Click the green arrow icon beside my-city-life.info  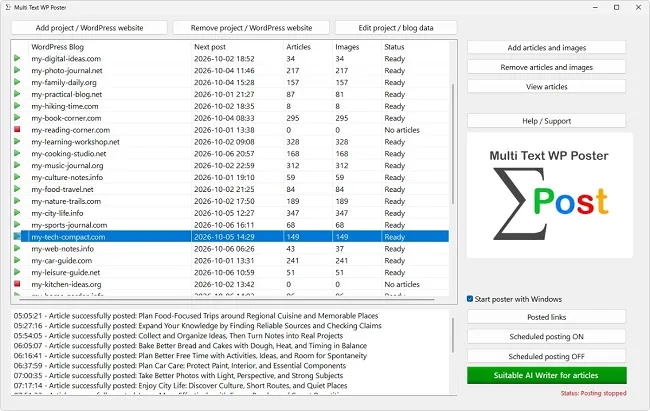click(17, 213)
